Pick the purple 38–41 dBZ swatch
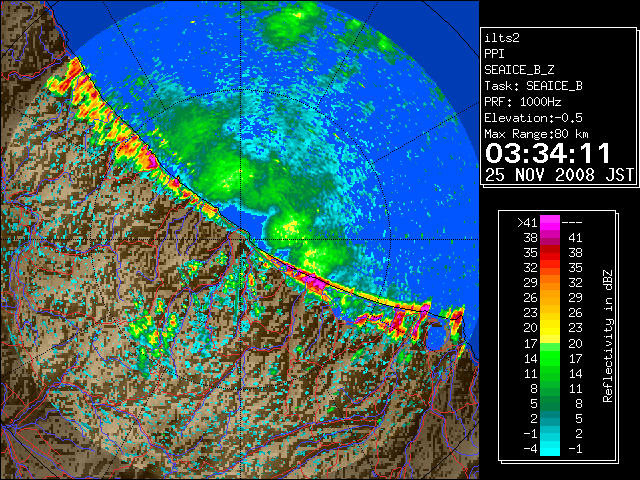This screenshot has height=480, width=640. point(550,238)
